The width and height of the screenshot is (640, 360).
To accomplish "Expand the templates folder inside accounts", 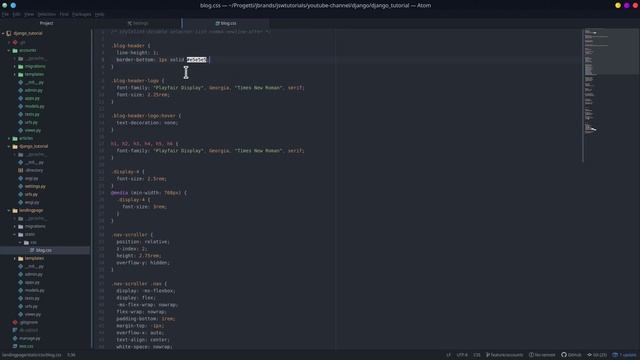I will click(x=15, y=74).
